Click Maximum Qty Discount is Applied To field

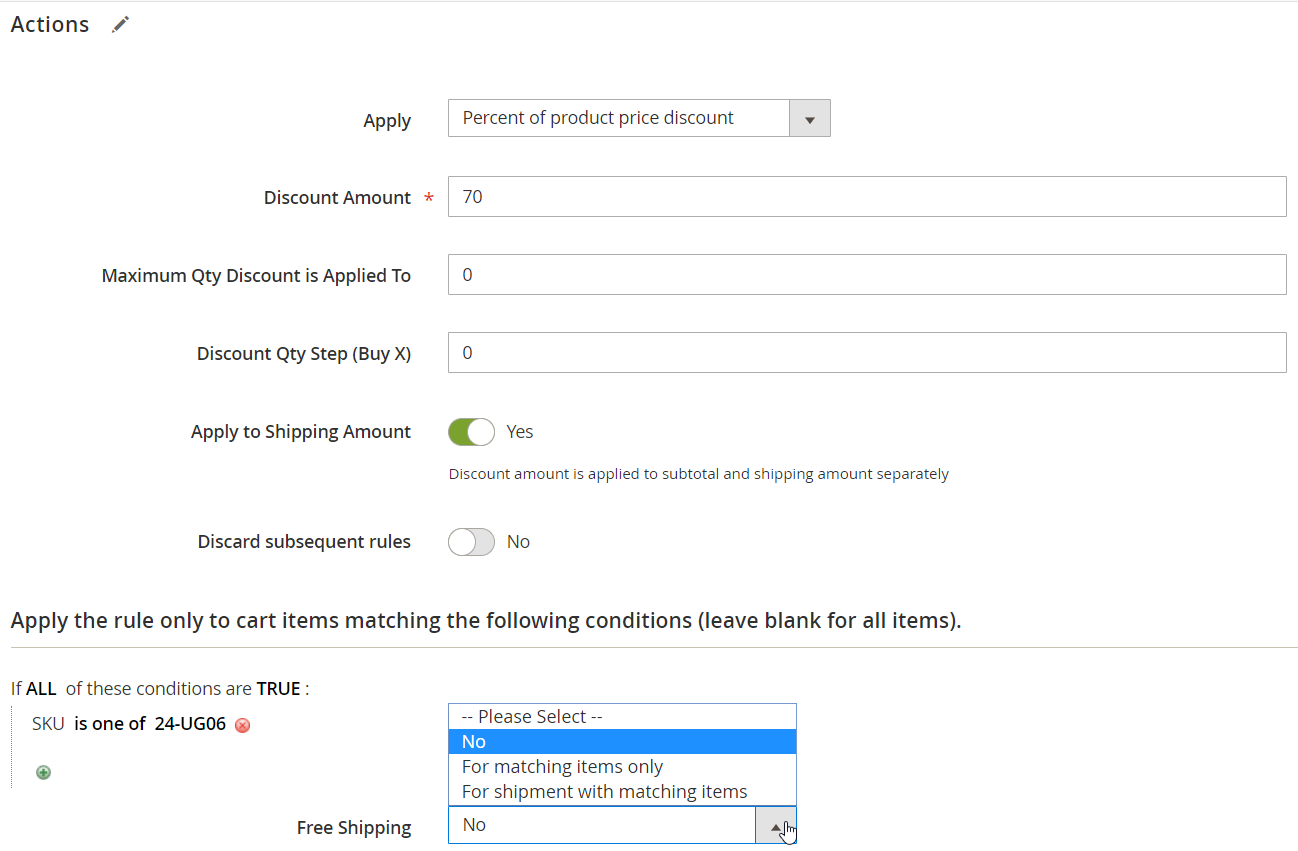(866, 275)
